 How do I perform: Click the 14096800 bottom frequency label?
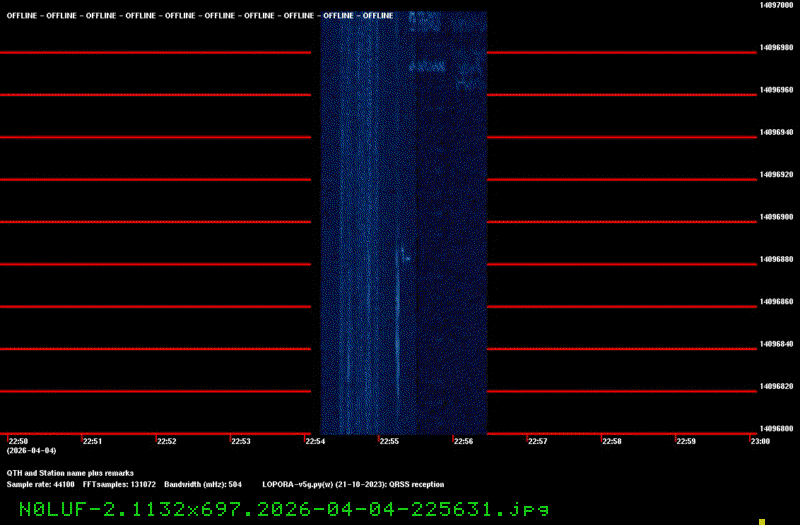(776, 428)
